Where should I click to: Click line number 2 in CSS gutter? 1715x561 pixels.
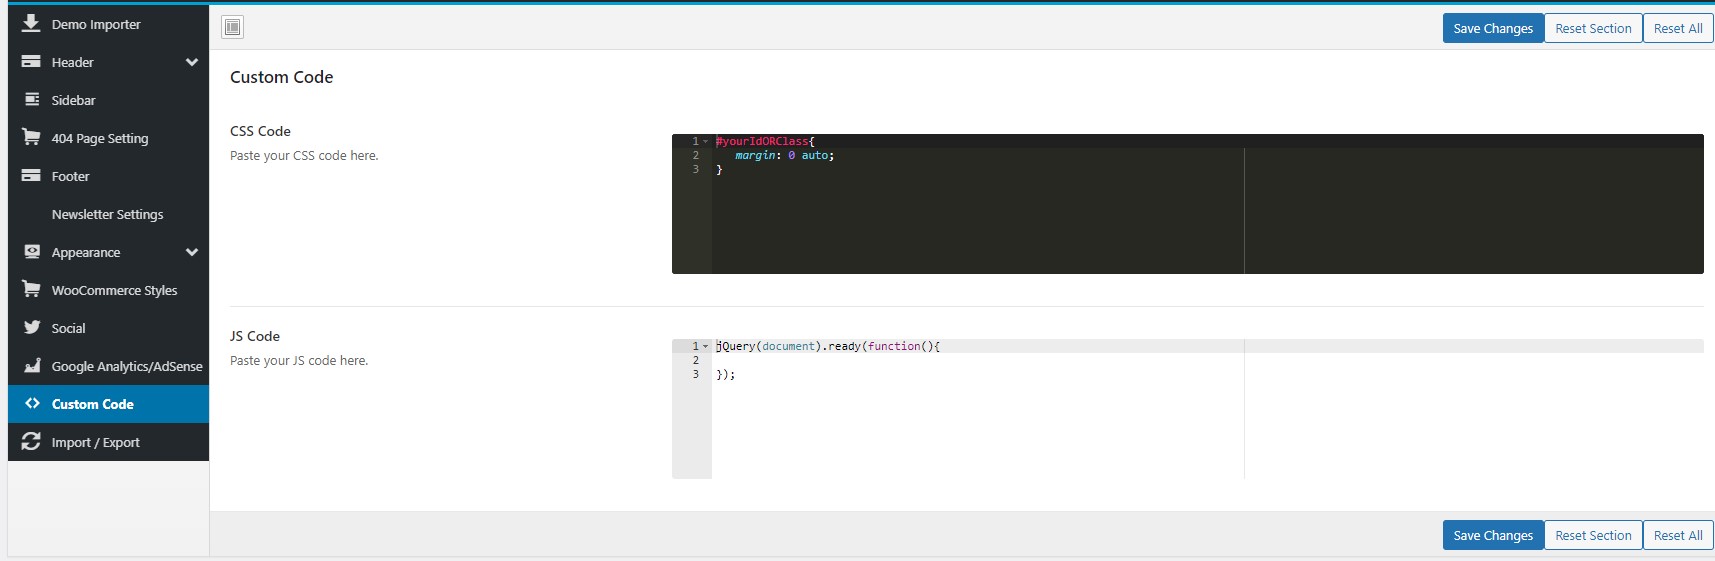696,155
